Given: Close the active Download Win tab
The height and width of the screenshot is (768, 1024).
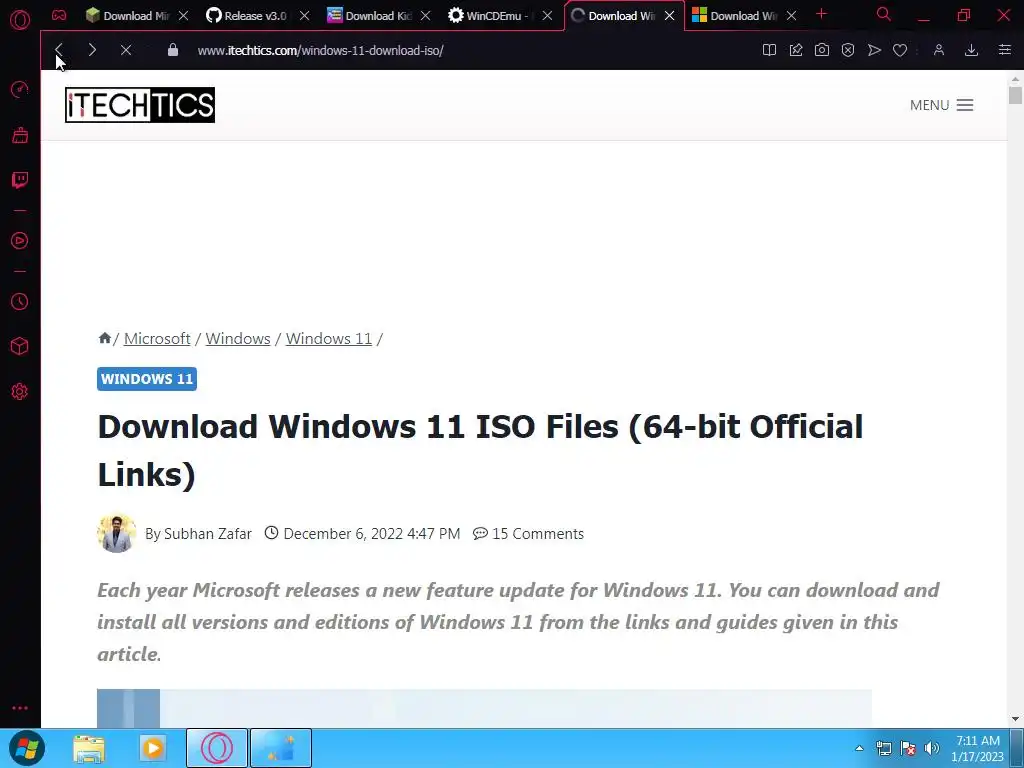Looking at the screenshot, I should 669,16.
